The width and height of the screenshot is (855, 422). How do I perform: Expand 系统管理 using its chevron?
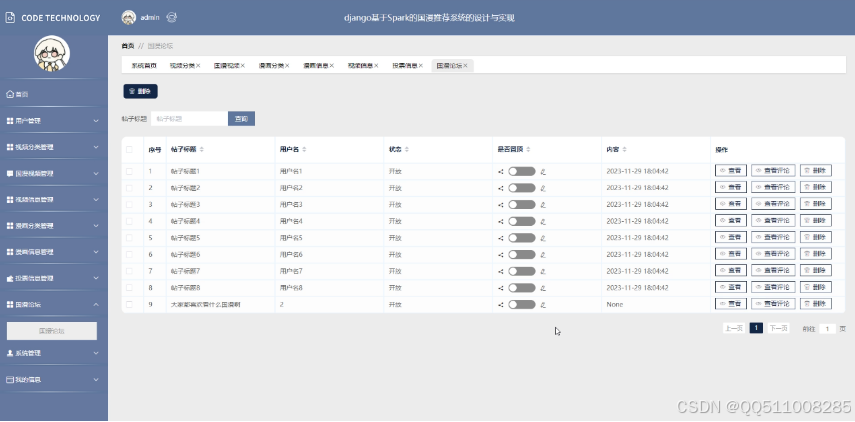click(x=96, y=353)
